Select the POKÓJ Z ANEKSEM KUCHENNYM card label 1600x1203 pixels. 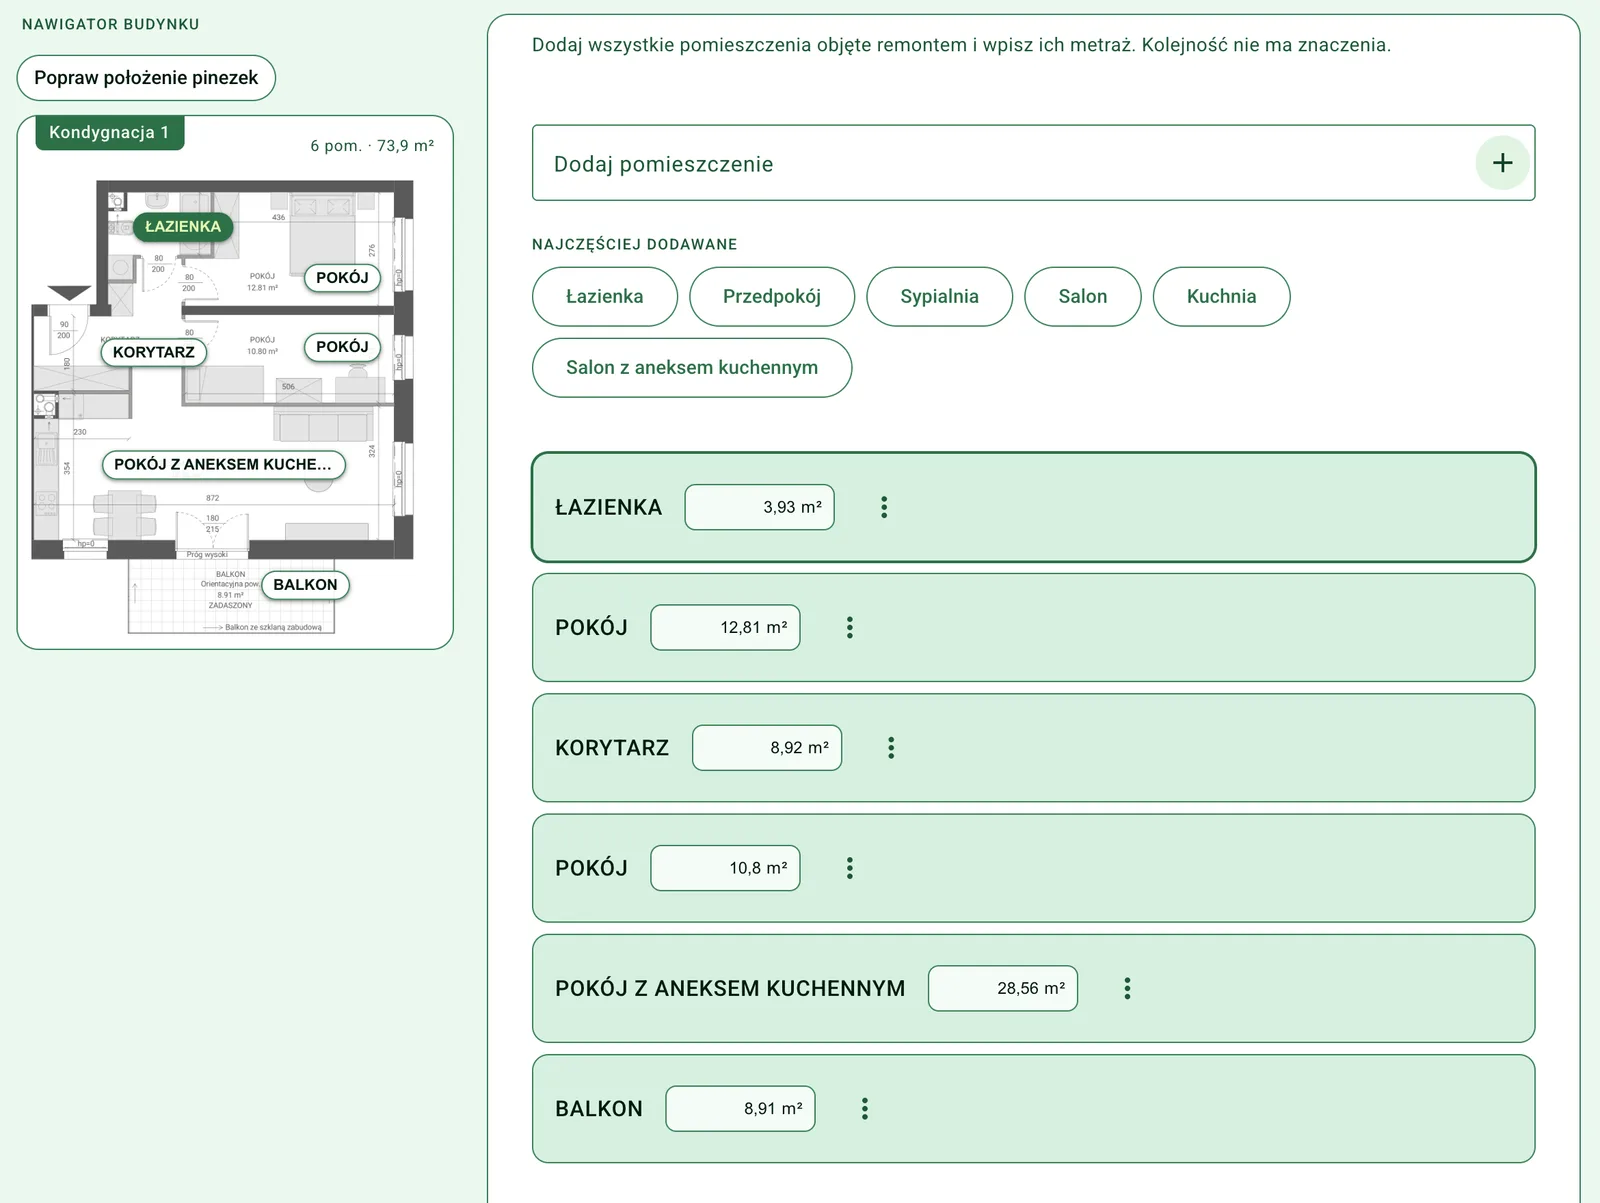[730, 989]
